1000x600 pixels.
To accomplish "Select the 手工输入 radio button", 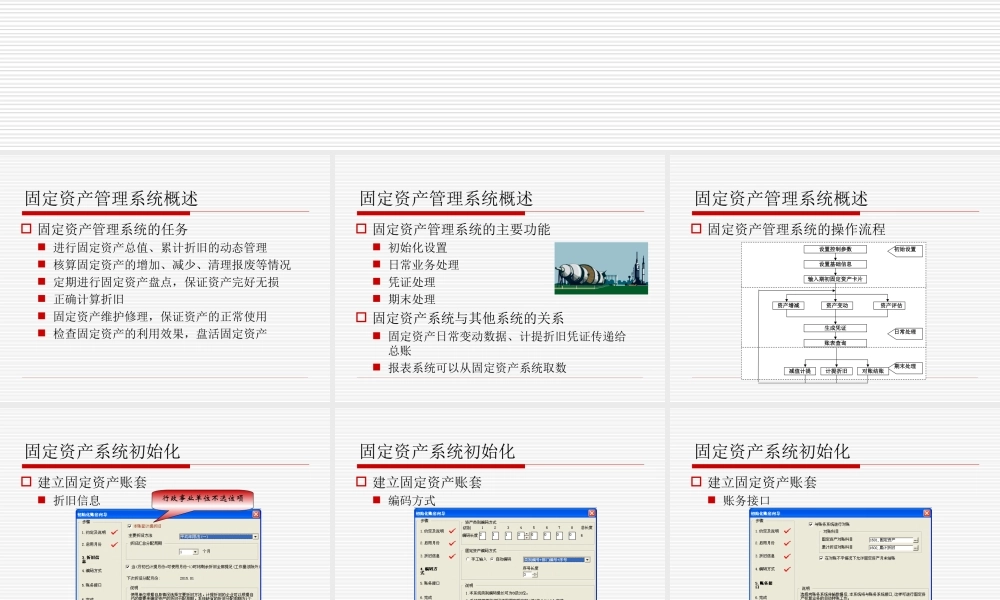I will pos(466,558).
